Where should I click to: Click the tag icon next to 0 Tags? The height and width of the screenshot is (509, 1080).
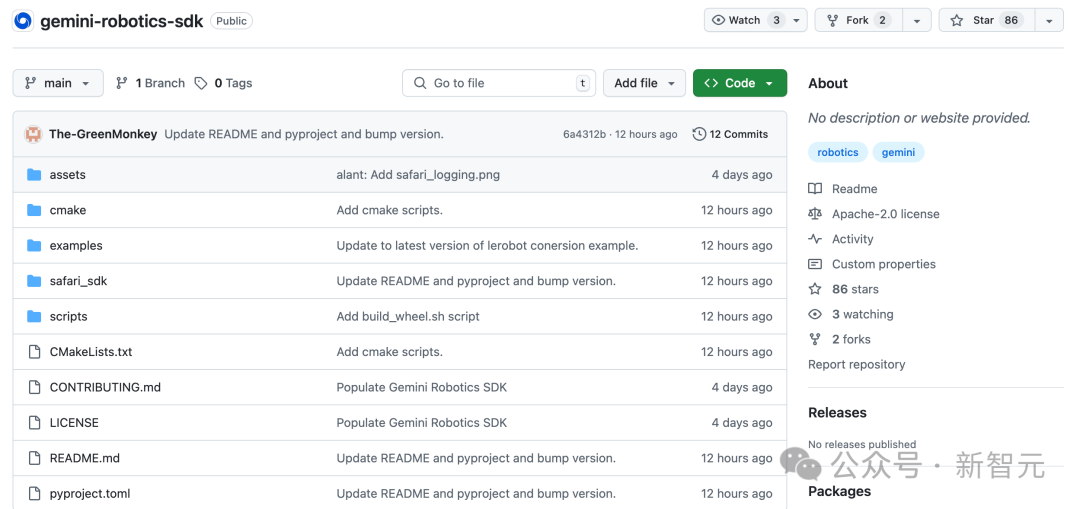[x=201, y=83]
